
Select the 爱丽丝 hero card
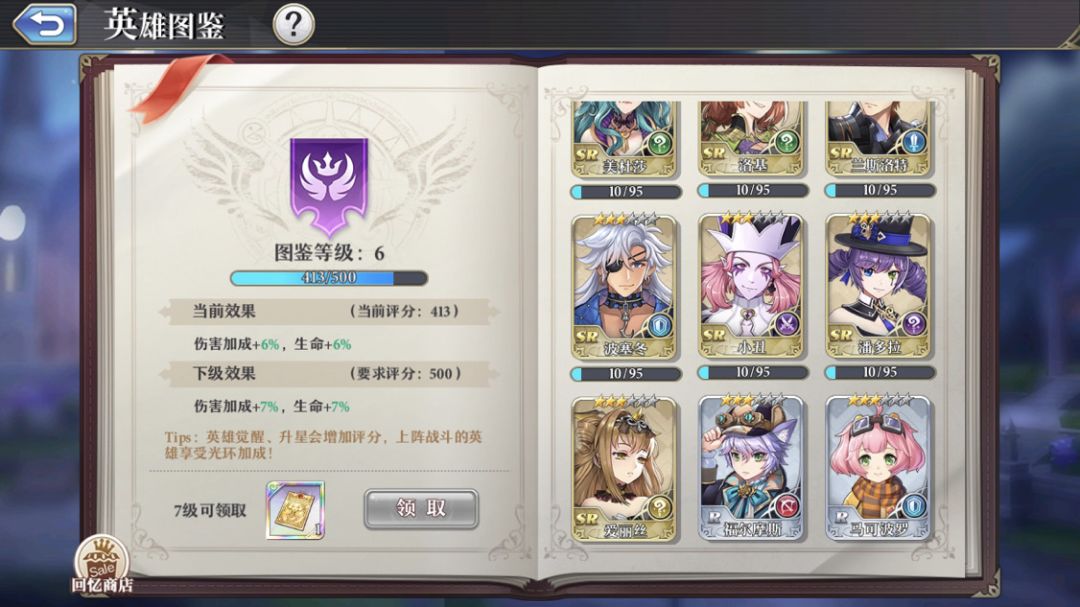click(625, 469)
